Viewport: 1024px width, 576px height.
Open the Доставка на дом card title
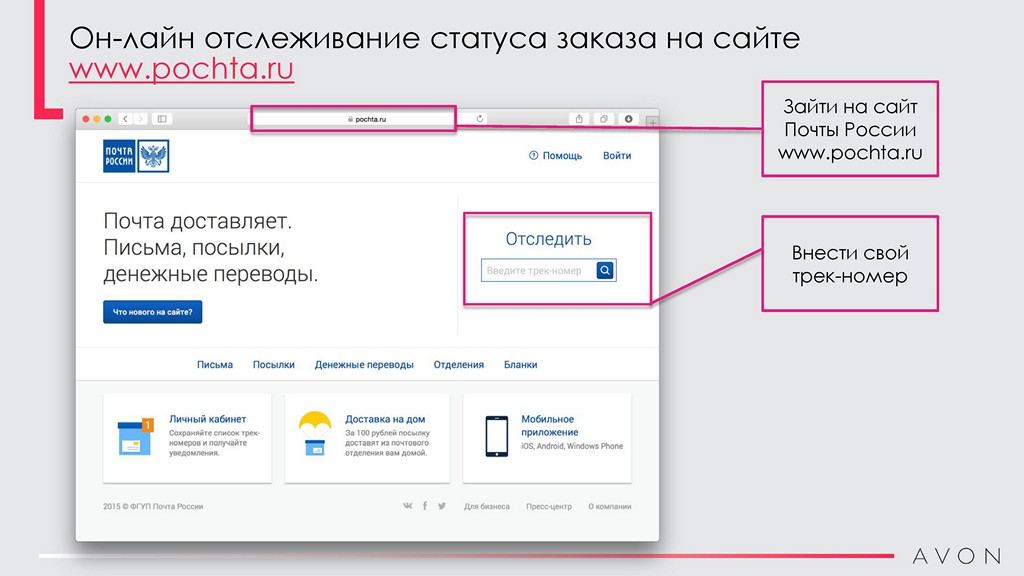pyautogui.click(x=385, y=419)
